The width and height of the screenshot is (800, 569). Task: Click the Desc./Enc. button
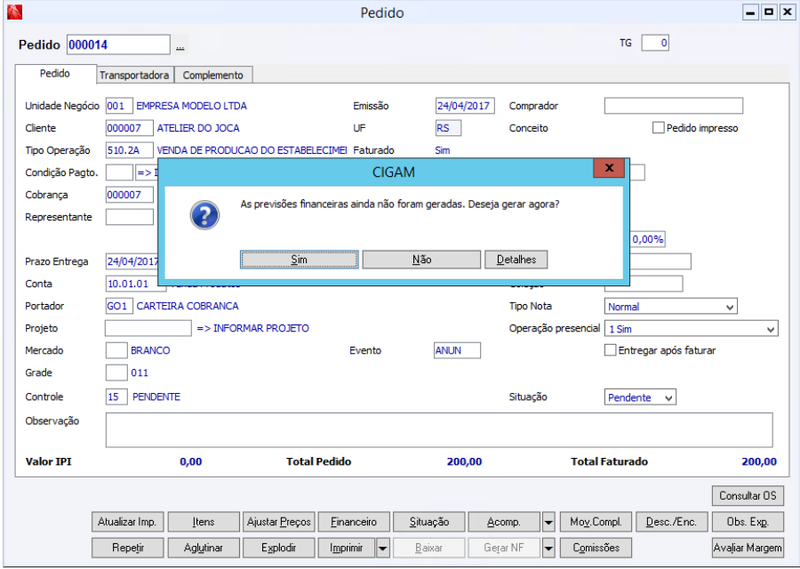[x=671, y=522]
